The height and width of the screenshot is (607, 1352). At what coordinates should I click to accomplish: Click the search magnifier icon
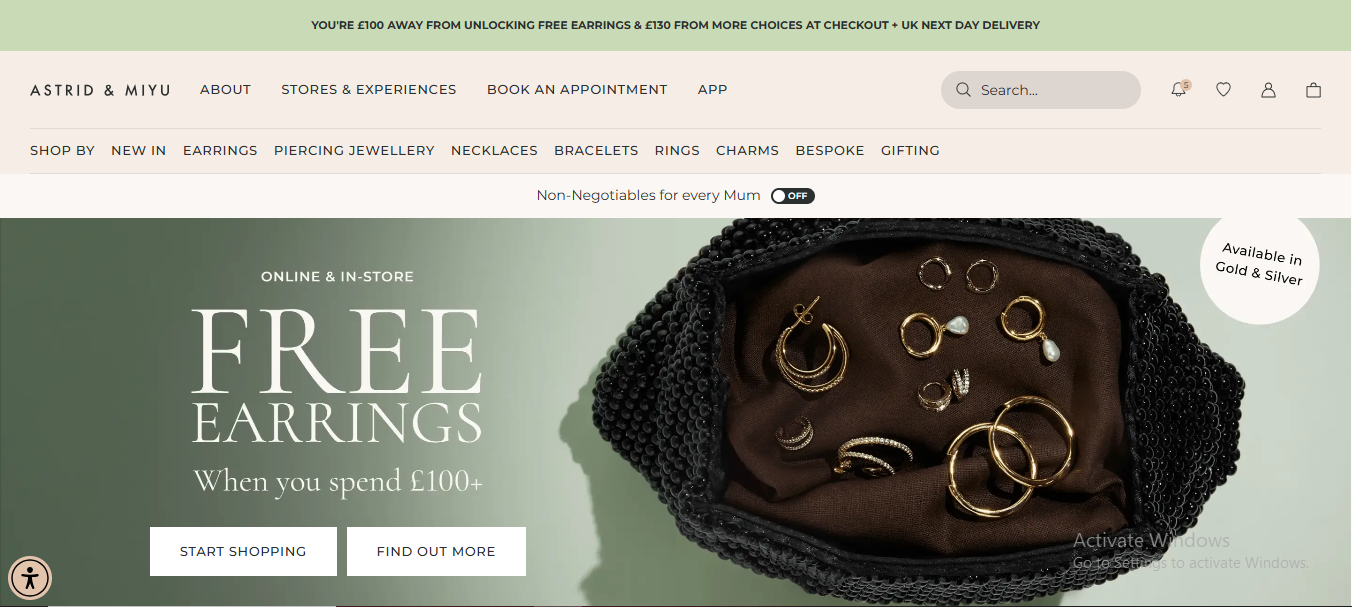(x=963, y=90)
